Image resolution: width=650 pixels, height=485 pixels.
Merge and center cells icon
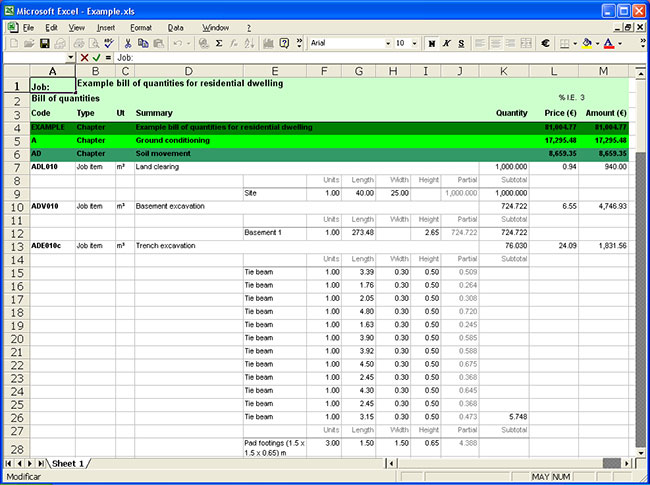point(526,43)
